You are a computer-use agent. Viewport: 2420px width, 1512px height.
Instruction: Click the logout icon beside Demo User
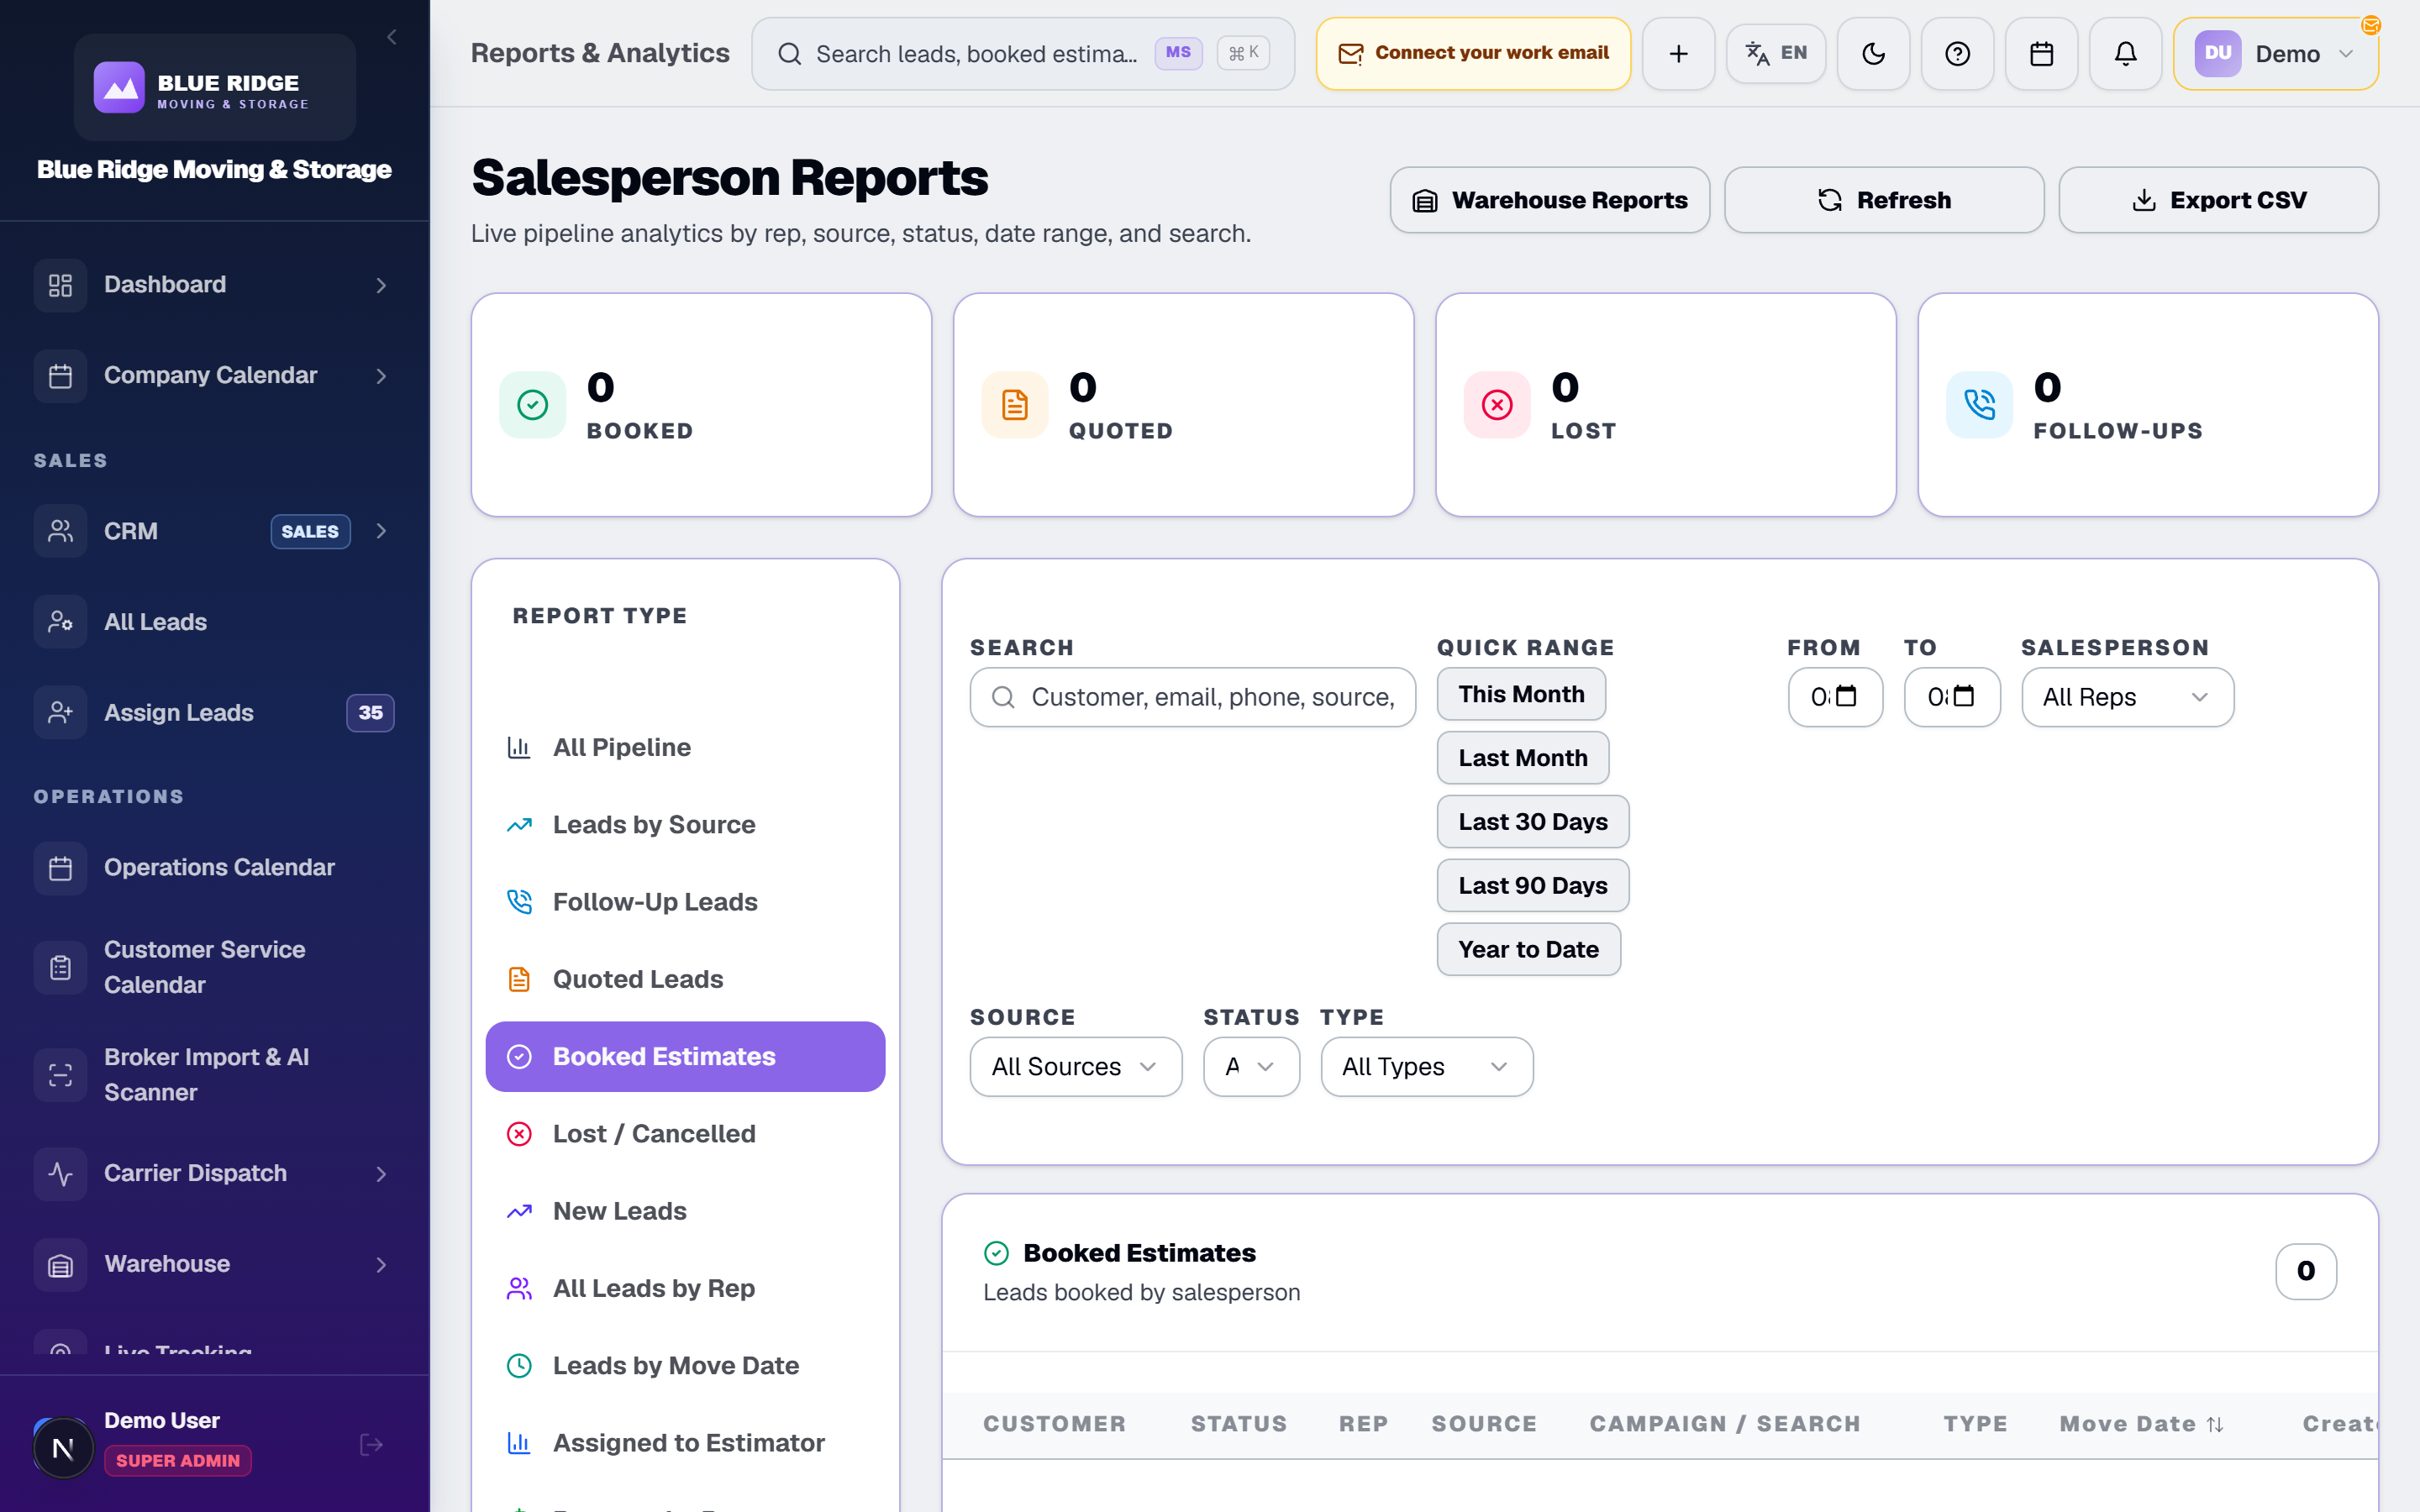click(x=371, y=1444)
